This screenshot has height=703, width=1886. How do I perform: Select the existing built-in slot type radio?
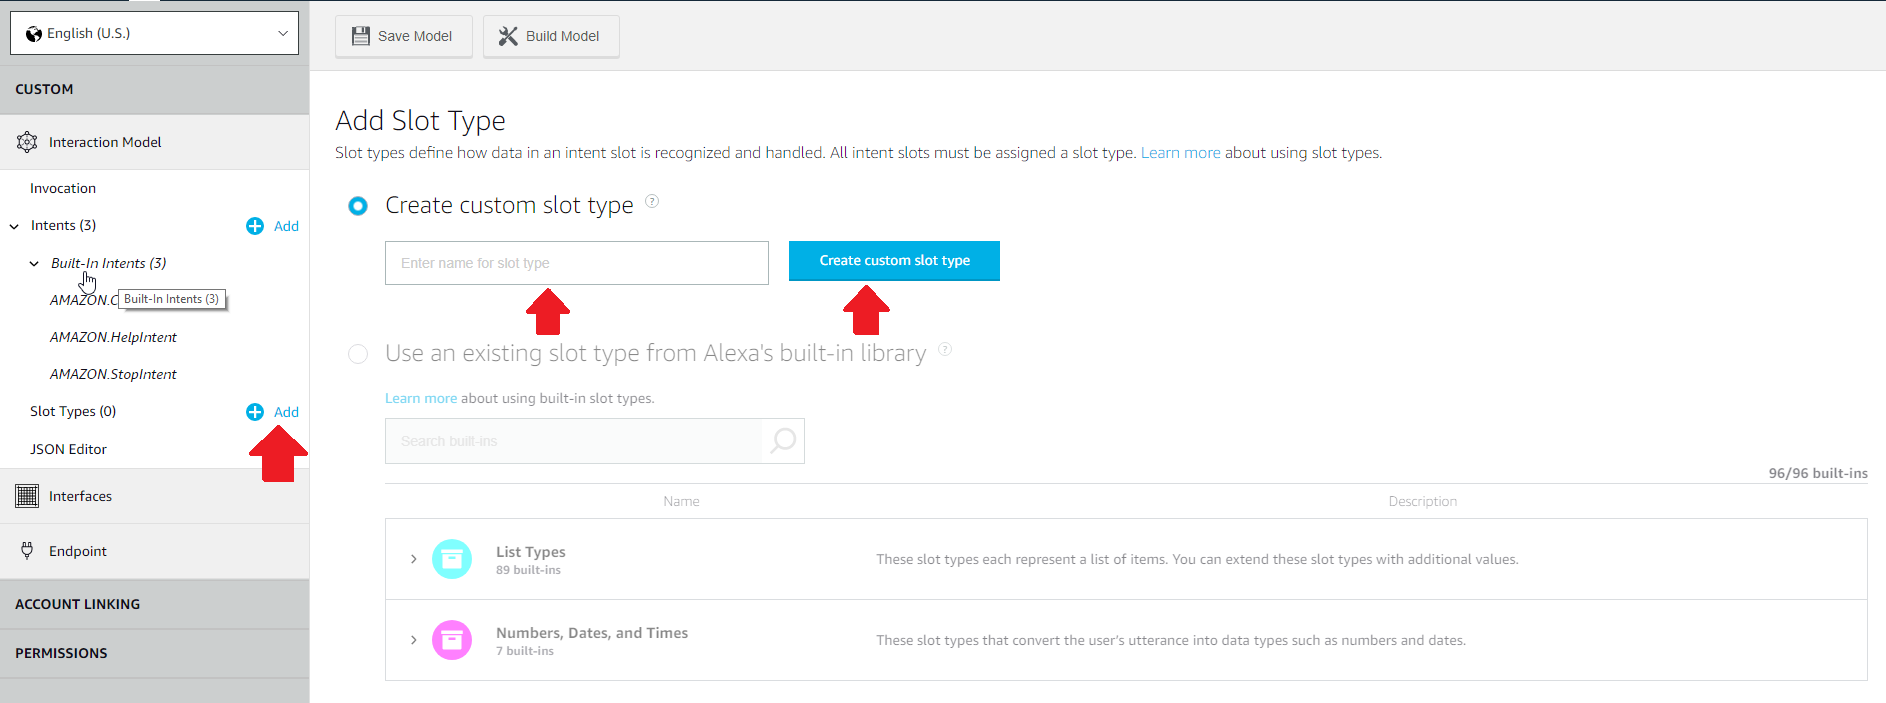pos(358,354)
